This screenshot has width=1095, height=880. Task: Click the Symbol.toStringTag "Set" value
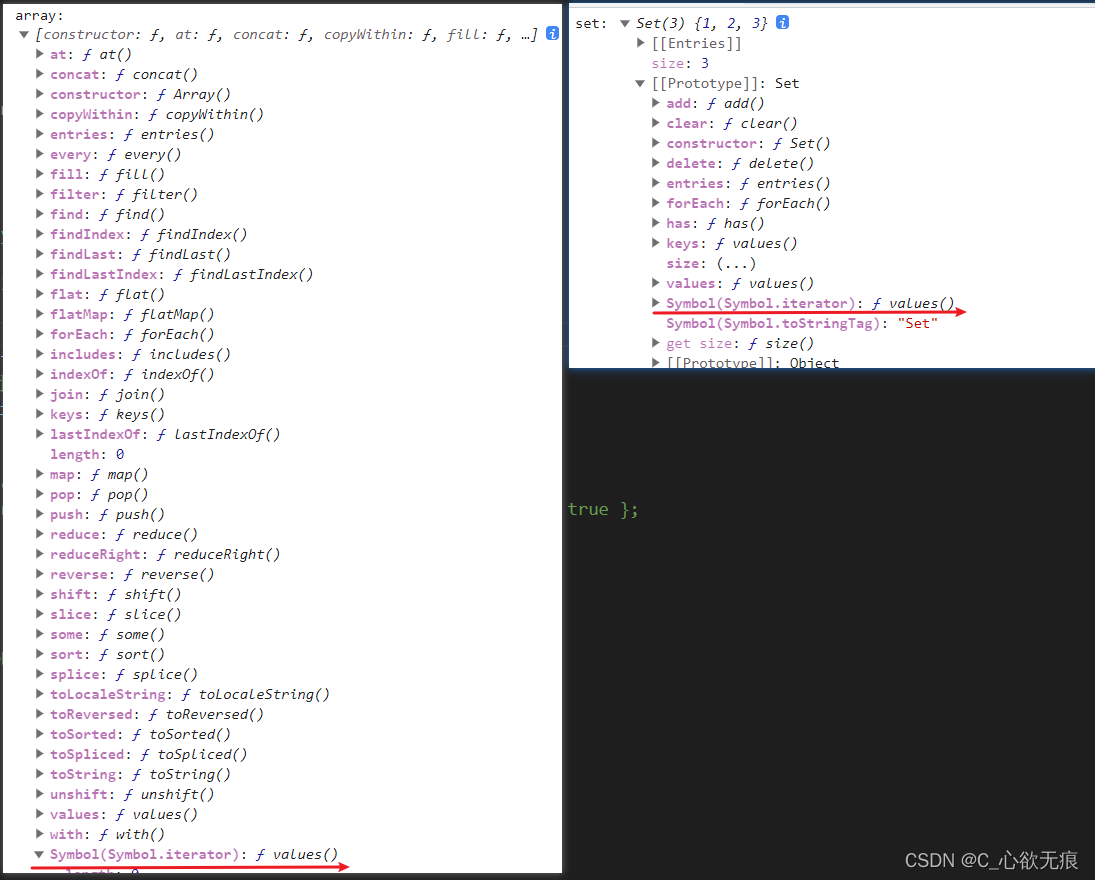coord(917,323)
